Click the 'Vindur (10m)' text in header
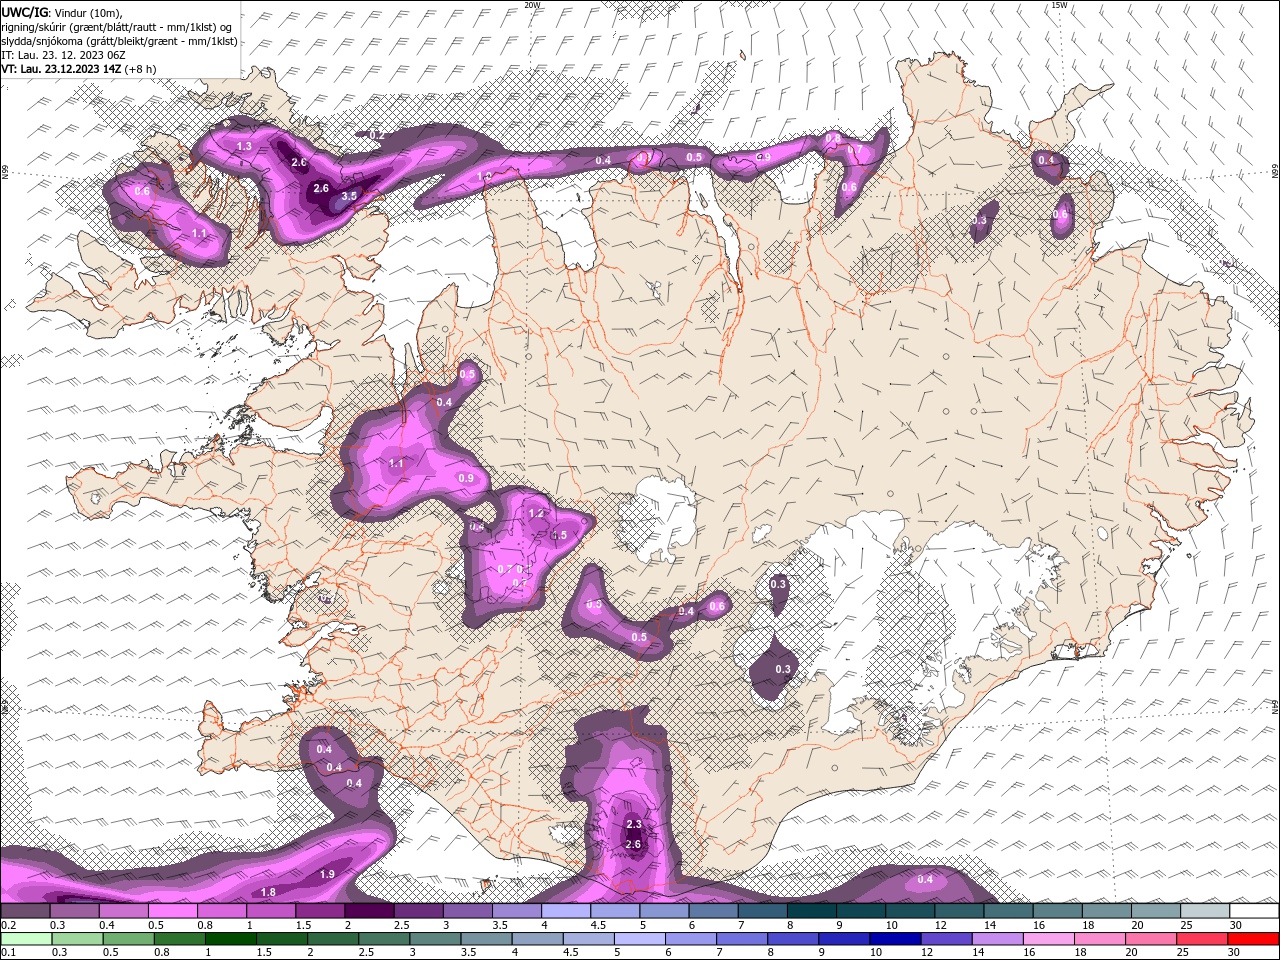 [x=88, y=11]
